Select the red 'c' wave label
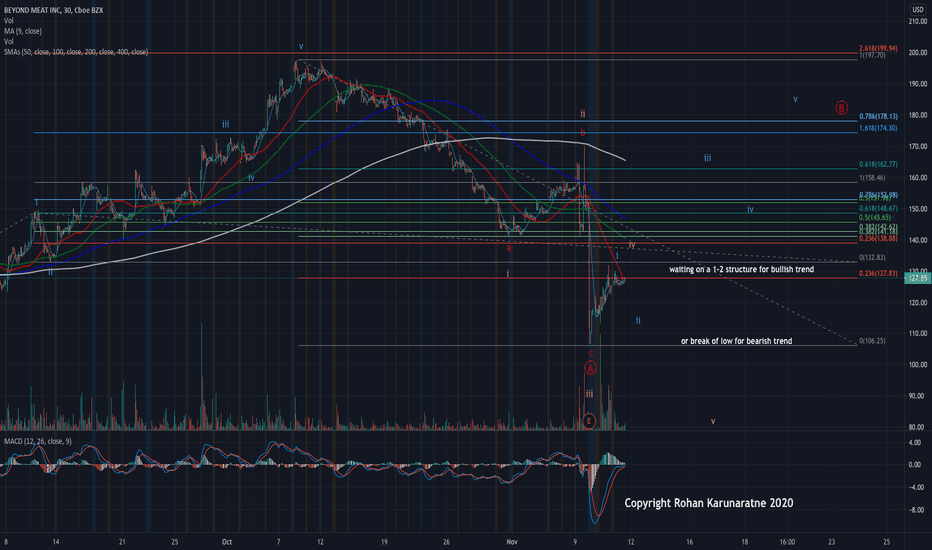The width and height of the screenshot is (932, 550). pyautogui.click(x=591, y=354)
